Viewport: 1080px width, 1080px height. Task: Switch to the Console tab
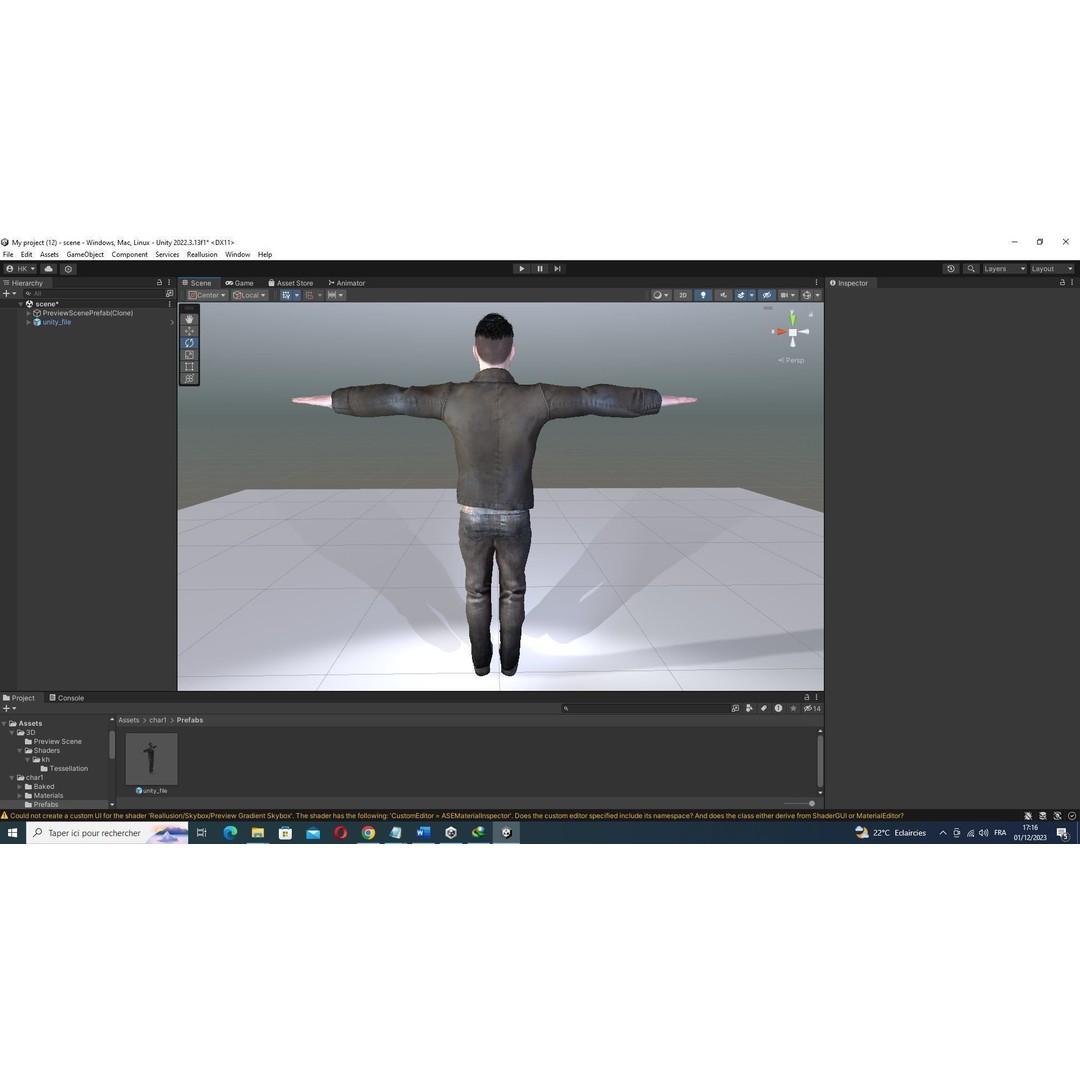click(66, 698)
